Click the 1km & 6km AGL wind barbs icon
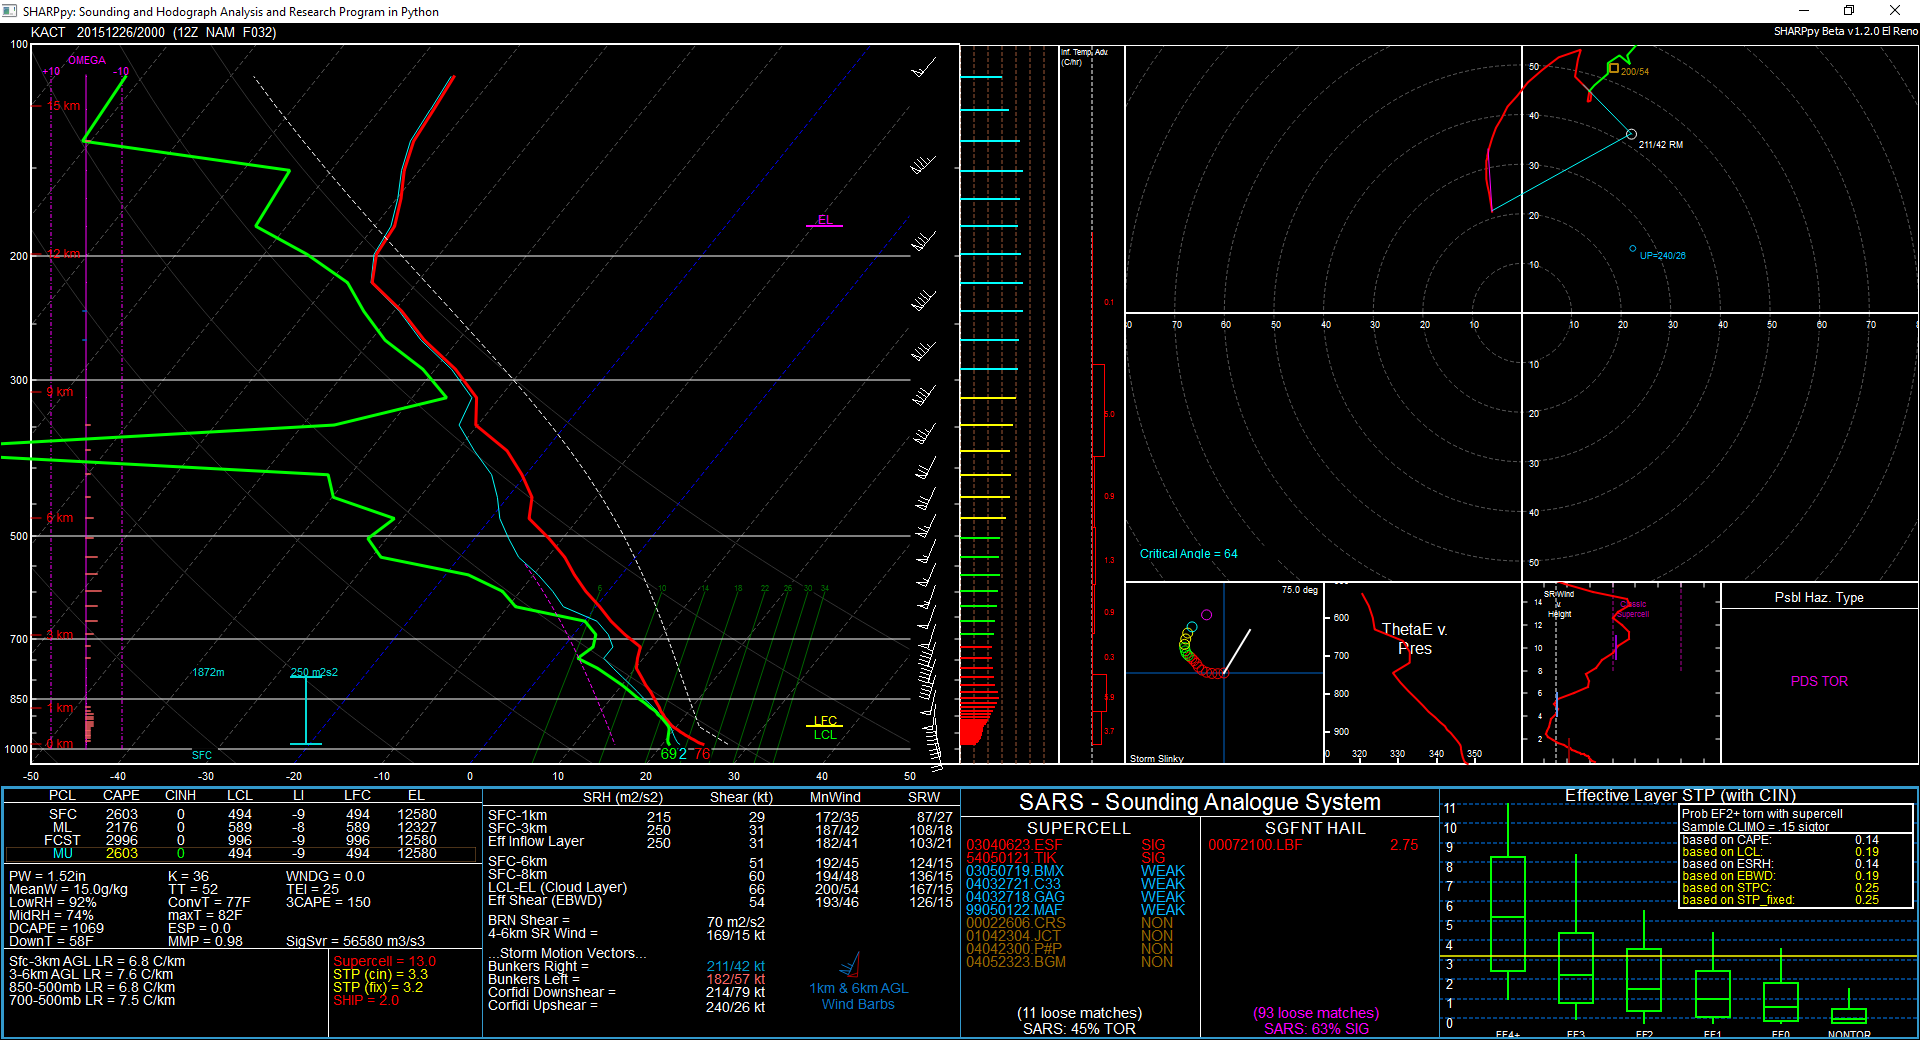This screenshot has width=1920, height=1040. [x=851, y=966]
